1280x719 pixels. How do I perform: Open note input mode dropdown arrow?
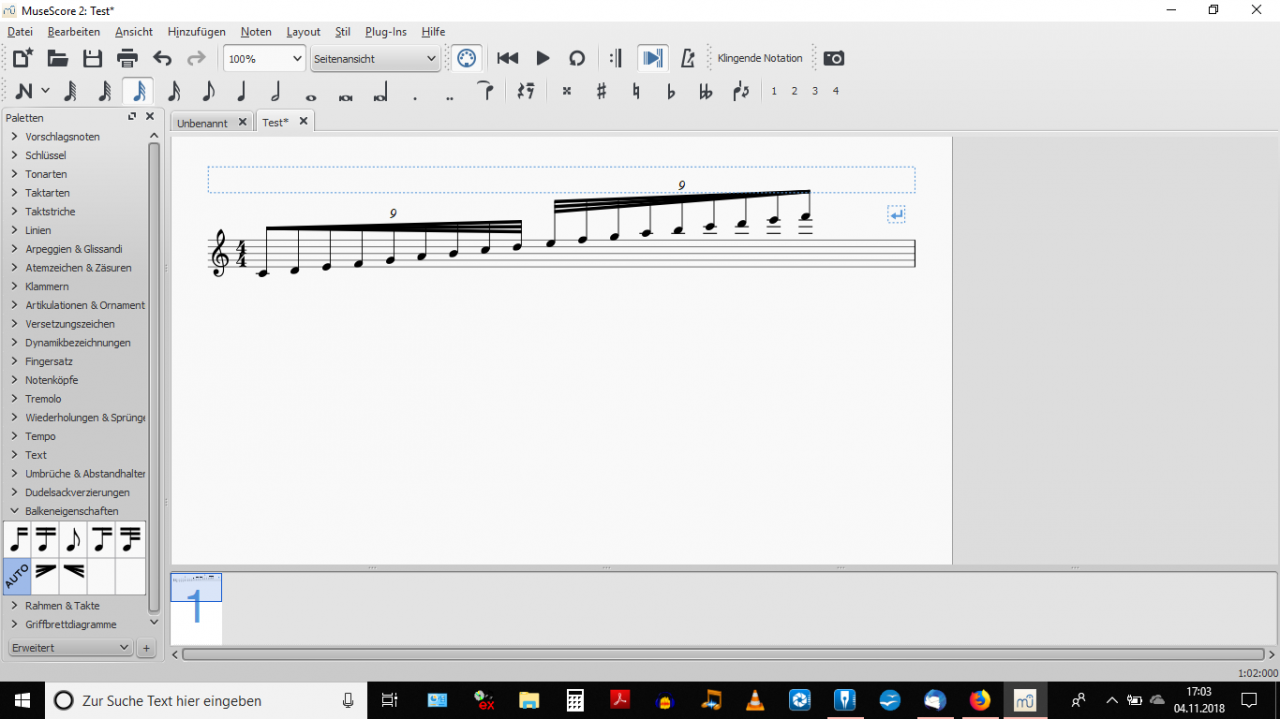click(45, 91)
